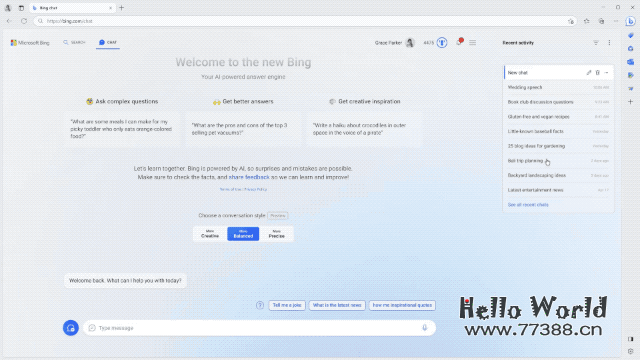Image resolution: width=640 pixels, height=360 pixels.
Task: Close the Bing chat browser tab
Action: pyautogui.click(x=110, y=8)
